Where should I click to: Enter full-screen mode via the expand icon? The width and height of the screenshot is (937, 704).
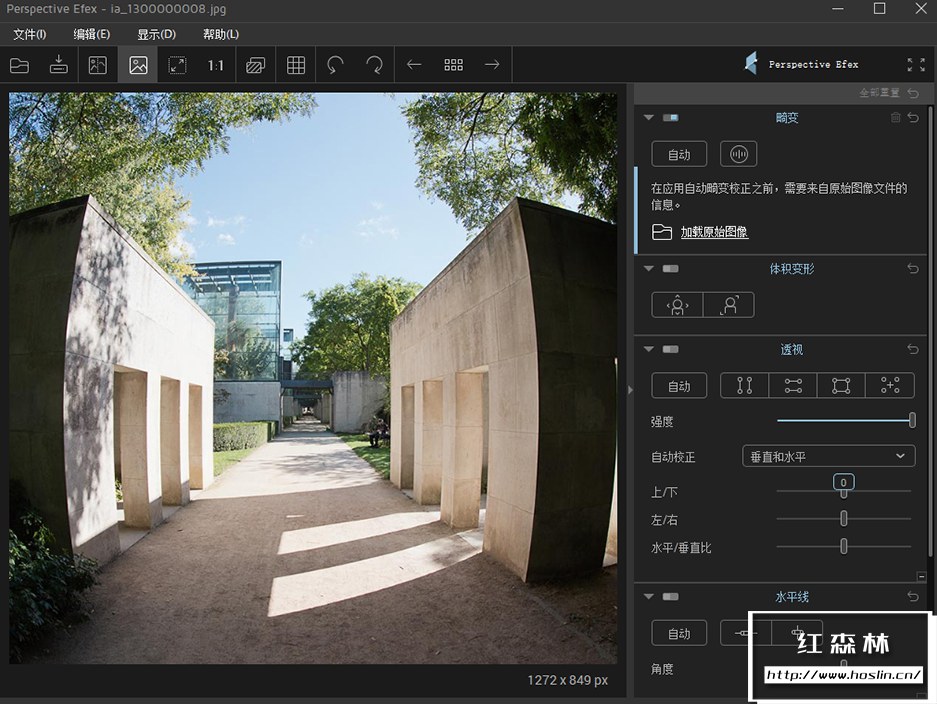coord(916,65)
